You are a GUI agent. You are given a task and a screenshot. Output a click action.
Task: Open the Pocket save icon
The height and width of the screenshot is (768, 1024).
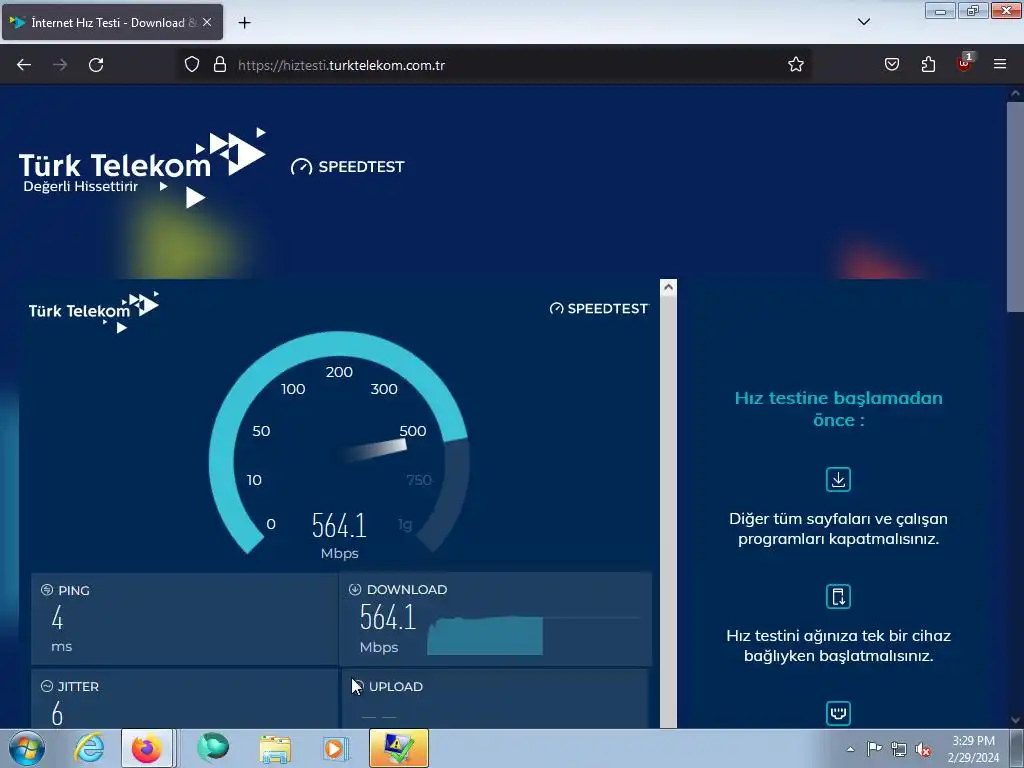(x=892, y=65)
